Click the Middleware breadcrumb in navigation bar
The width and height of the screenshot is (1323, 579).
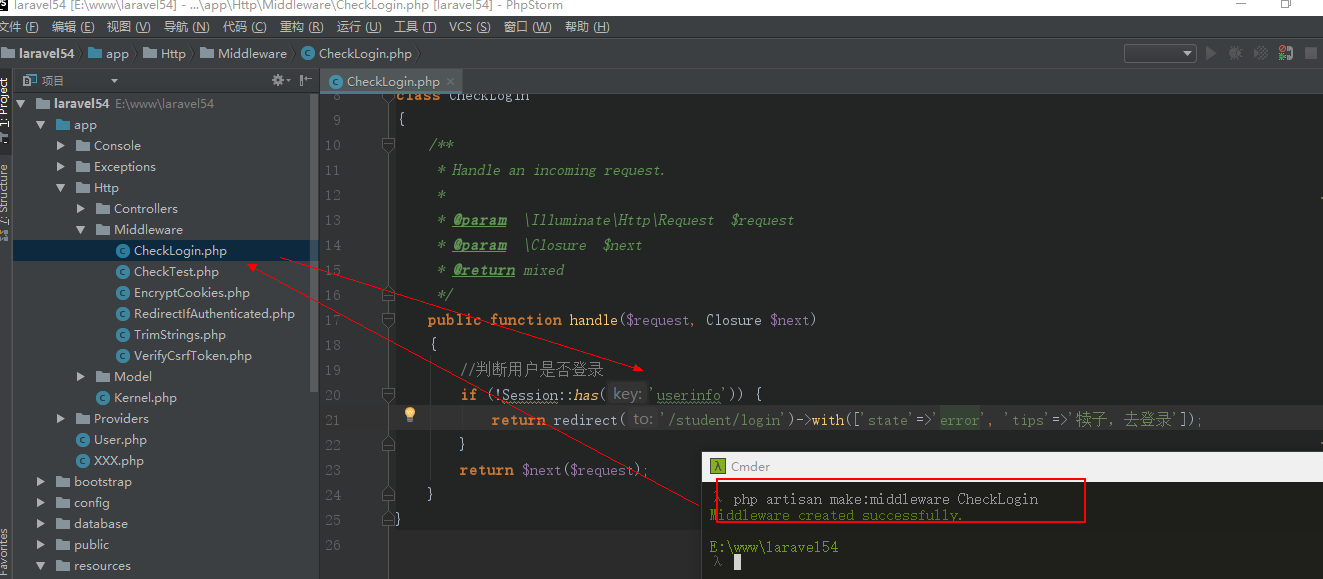[x=252, y=54]
